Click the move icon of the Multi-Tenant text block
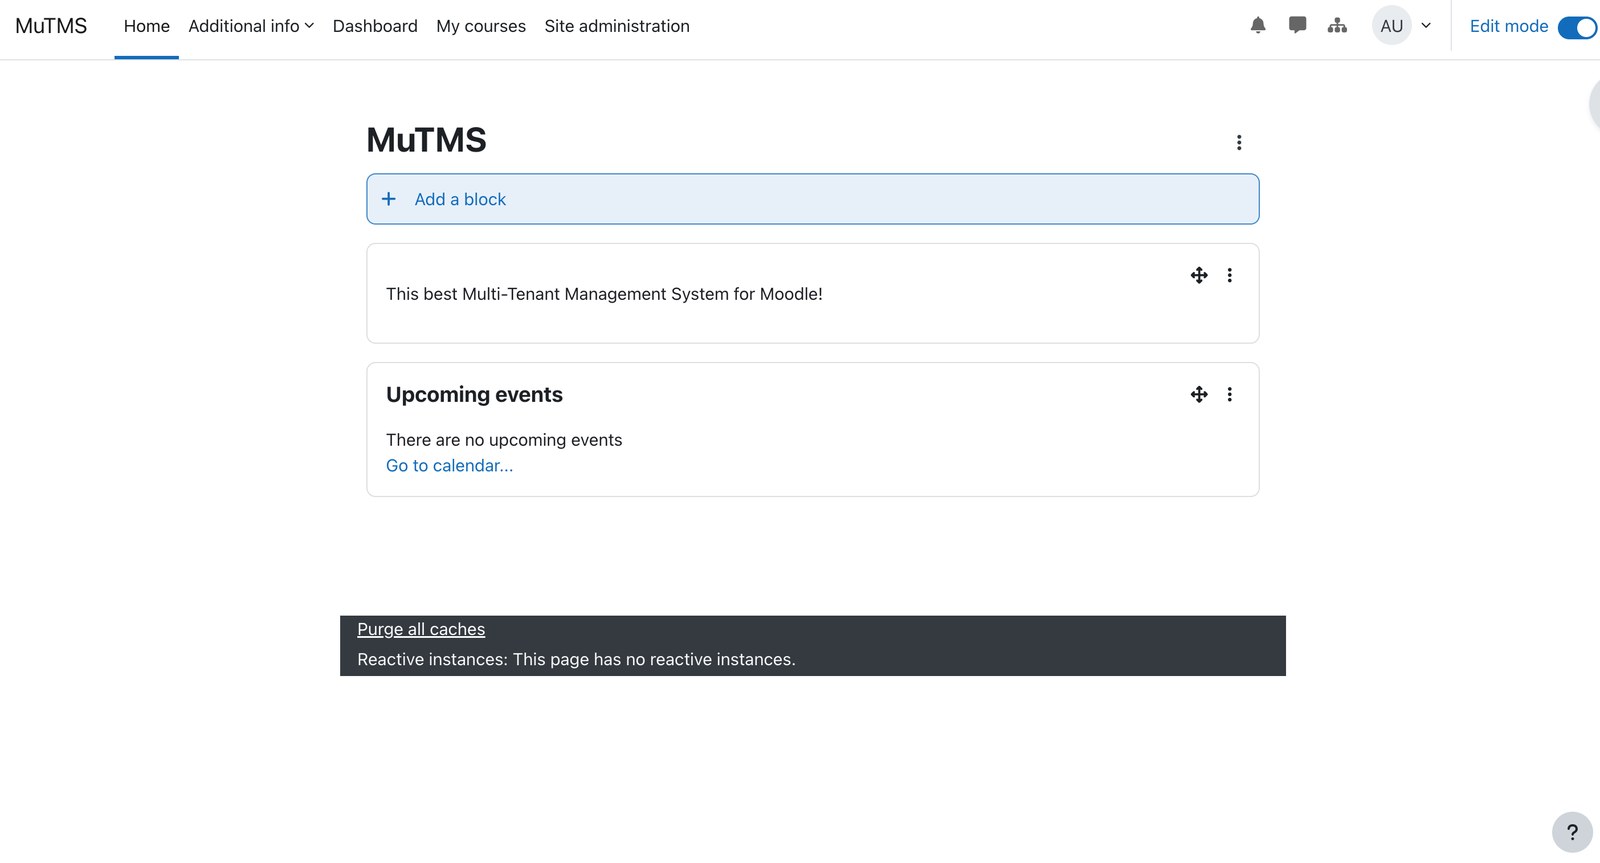 [x=1199, y=275]
